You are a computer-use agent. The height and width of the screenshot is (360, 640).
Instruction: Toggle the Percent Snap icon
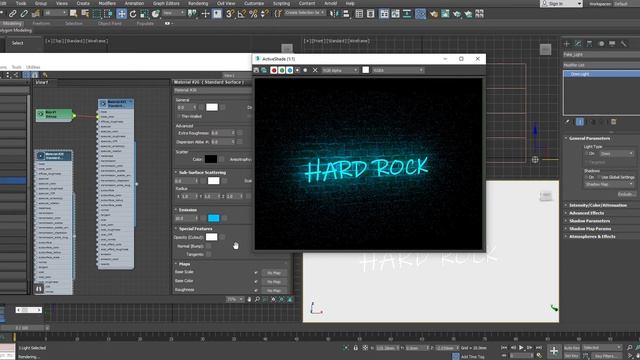pos(253,14)
